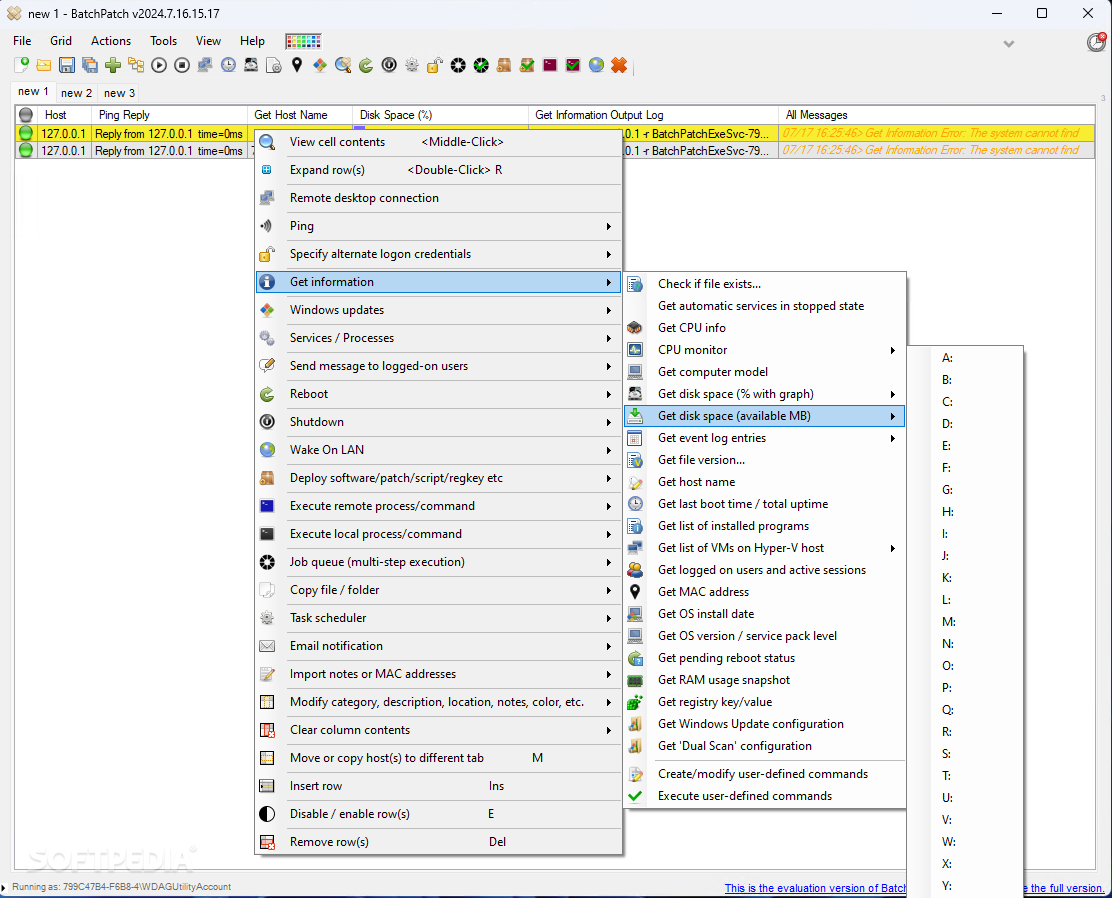This screenshot has height=898, width=1112.
Task: Expand the Services / Processes submenu
Action: click(x=438, y=338)
